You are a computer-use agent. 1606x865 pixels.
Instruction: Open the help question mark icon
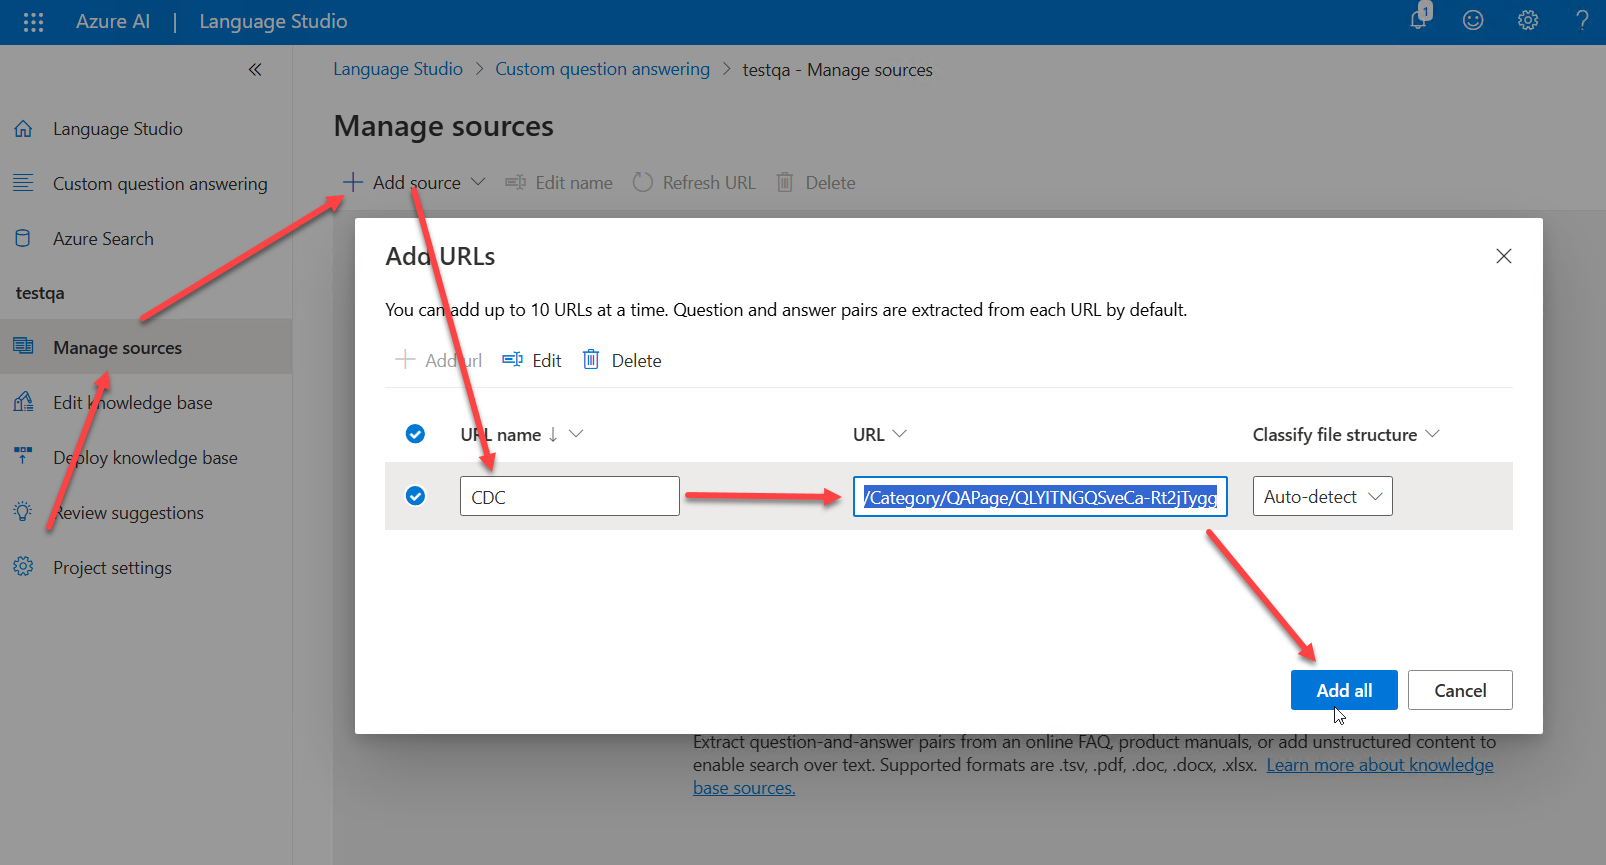1582,20
